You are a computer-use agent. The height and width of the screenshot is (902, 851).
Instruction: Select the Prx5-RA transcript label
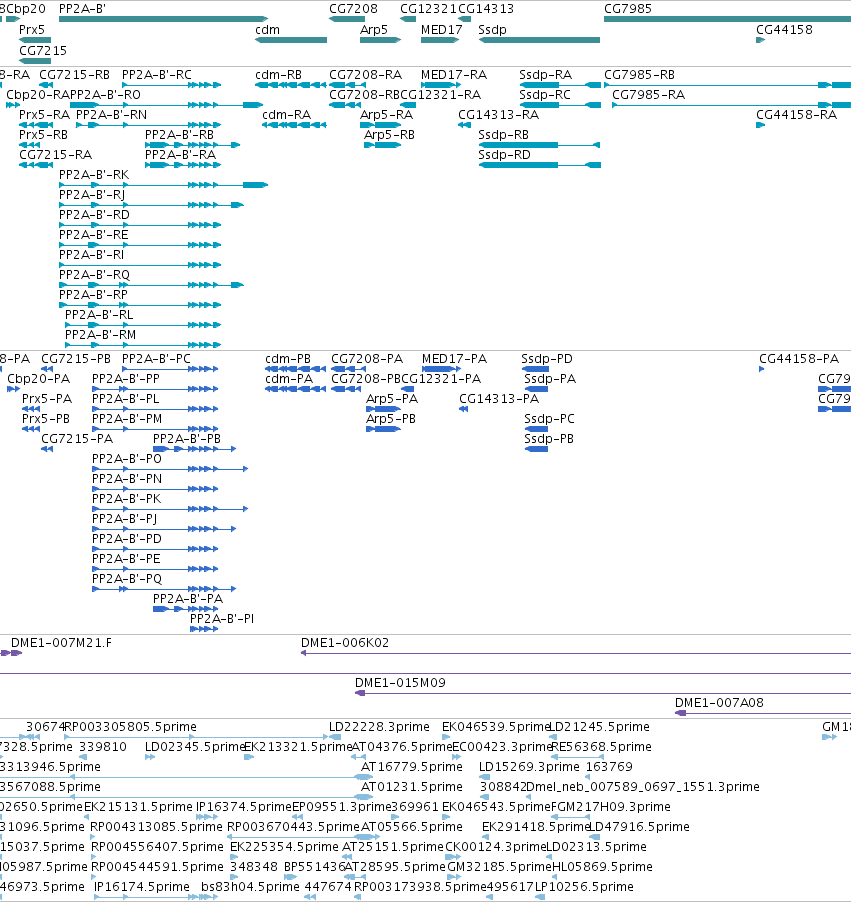pos(44,114)
